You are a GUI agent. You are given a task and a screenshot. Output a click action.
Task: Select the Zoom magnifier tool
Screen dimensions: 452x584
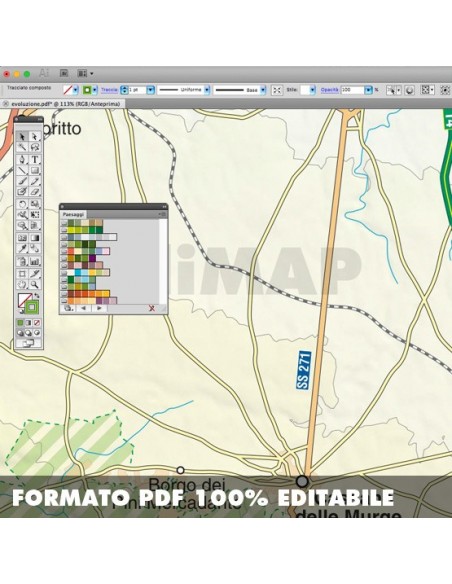(35, 285)
